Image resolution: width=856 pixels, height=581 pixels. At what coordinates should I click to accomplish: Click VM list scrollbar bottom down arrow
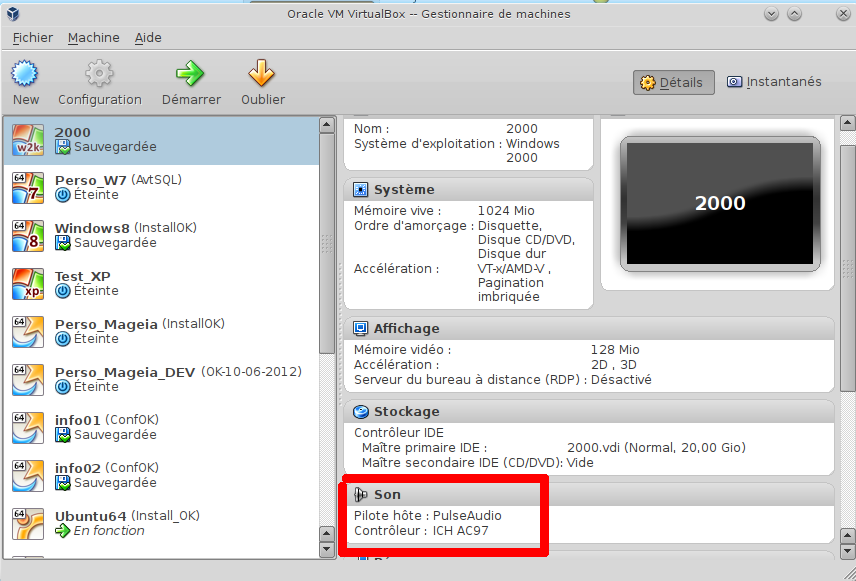coord(327,549)
